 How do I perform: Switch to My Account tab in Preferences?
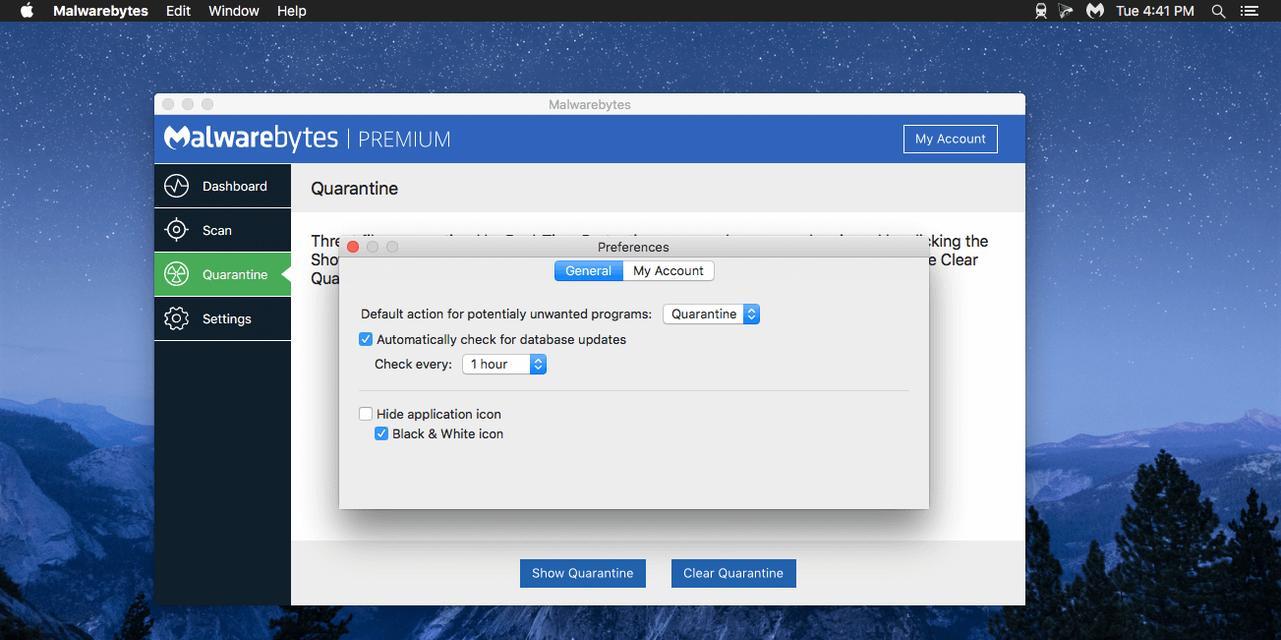(x=668, y=271)
